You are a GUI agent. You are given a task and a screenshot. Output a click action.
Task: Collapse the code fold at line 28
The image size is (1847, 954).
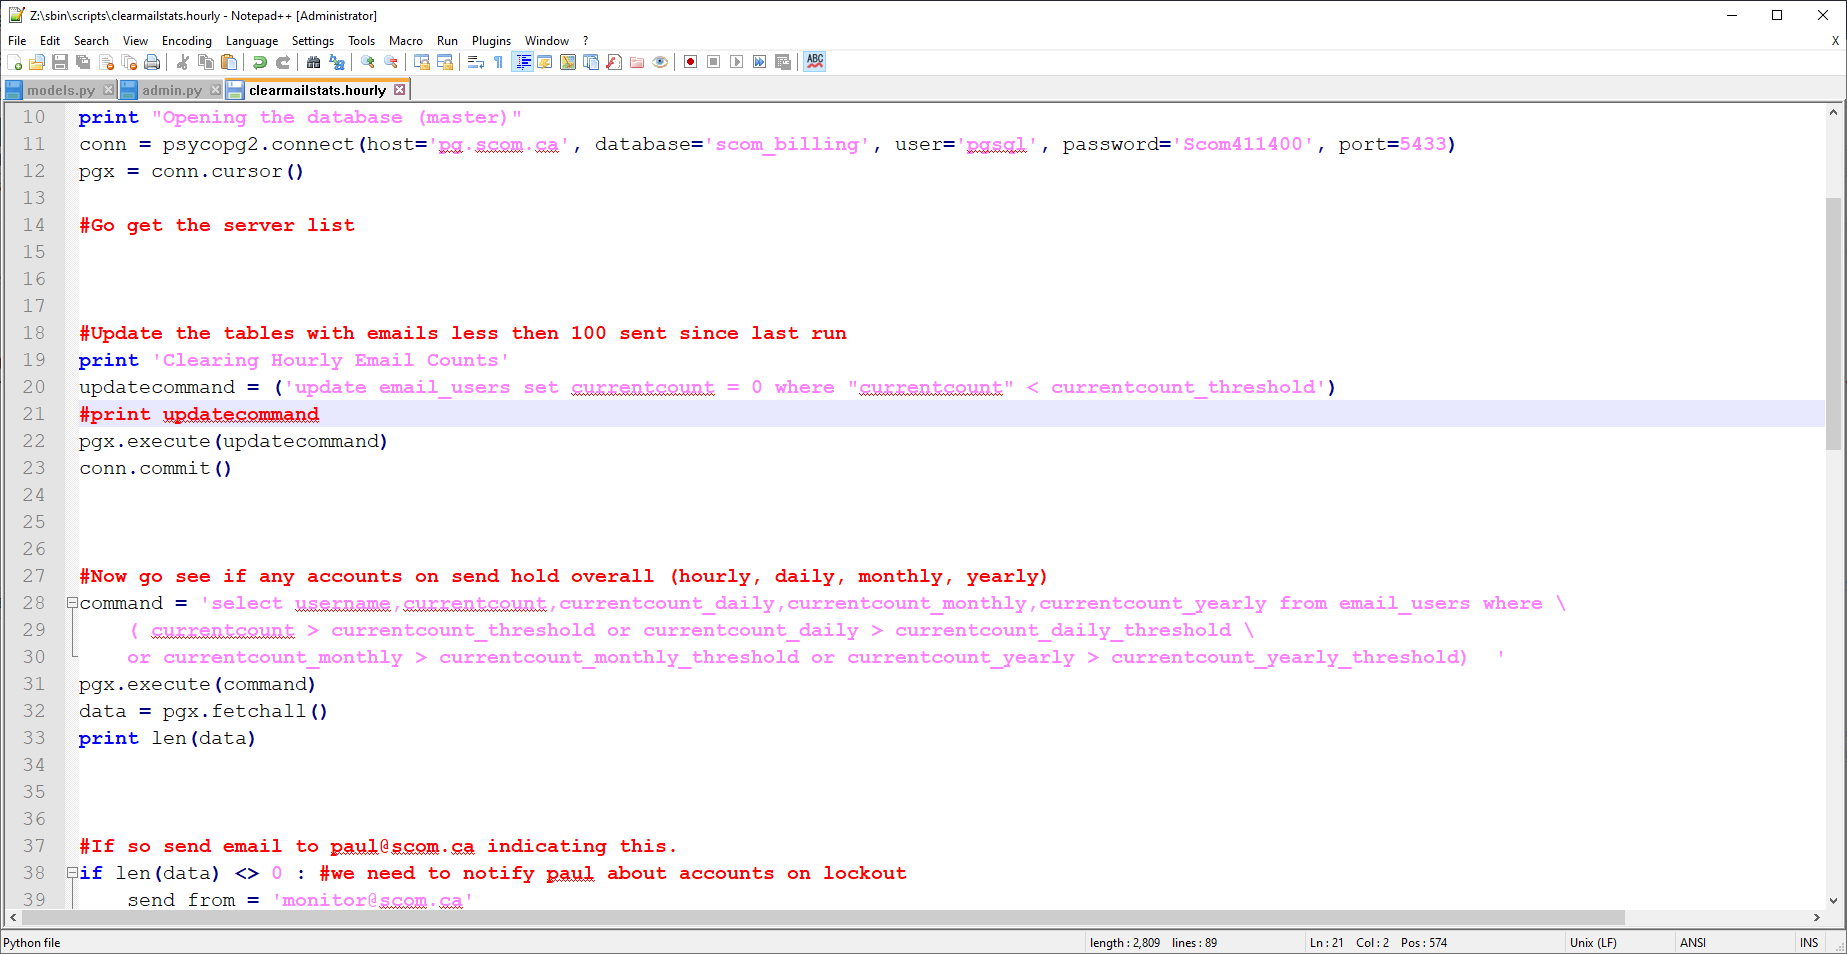71,603
